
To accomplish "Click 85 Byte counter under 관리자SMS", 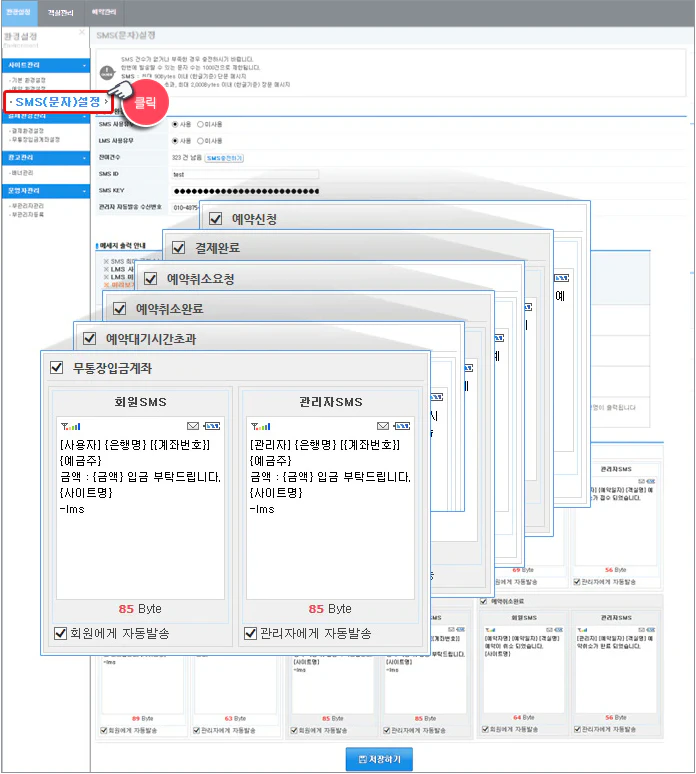I will click(x=330, y=609).
